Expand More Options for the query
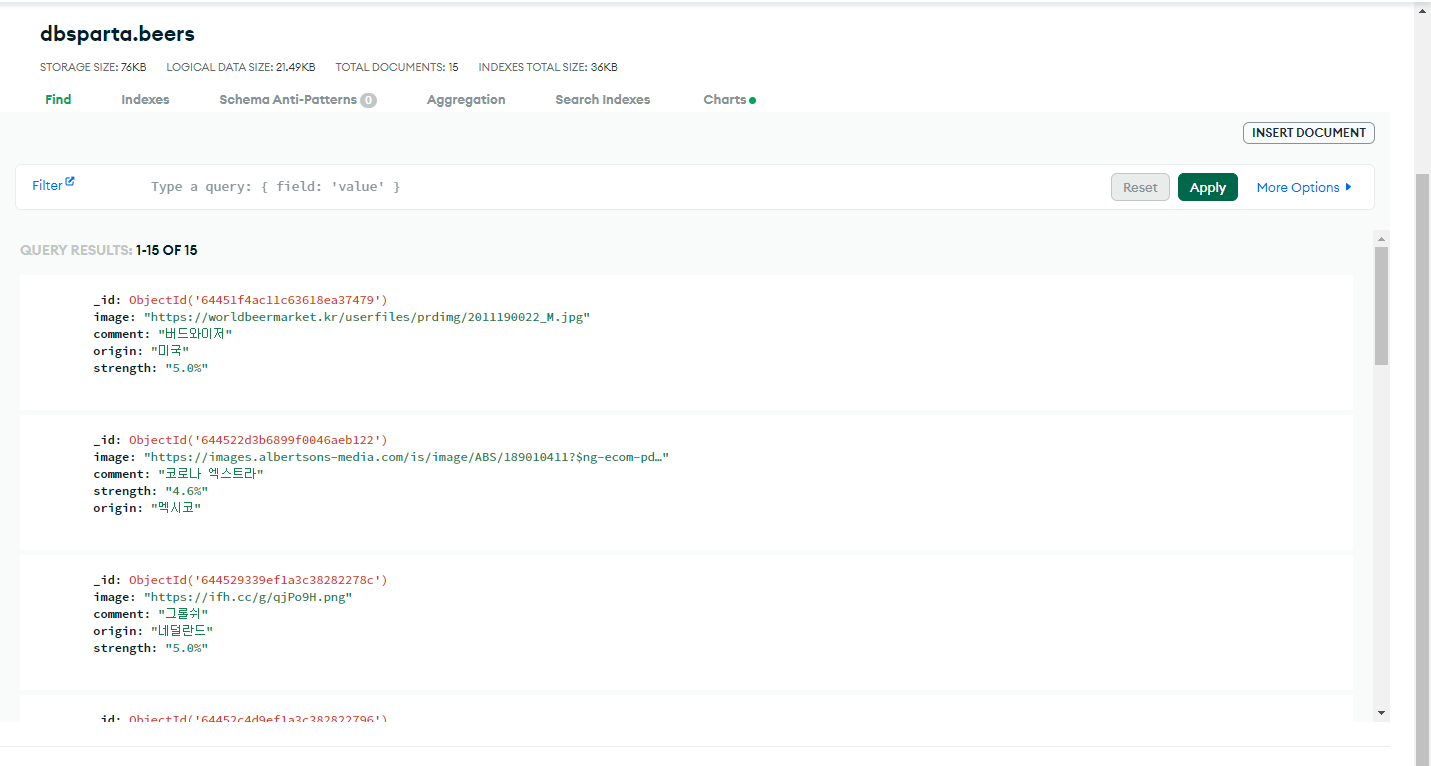Screen dimensions: 1431x766 tap(1304, 187)
